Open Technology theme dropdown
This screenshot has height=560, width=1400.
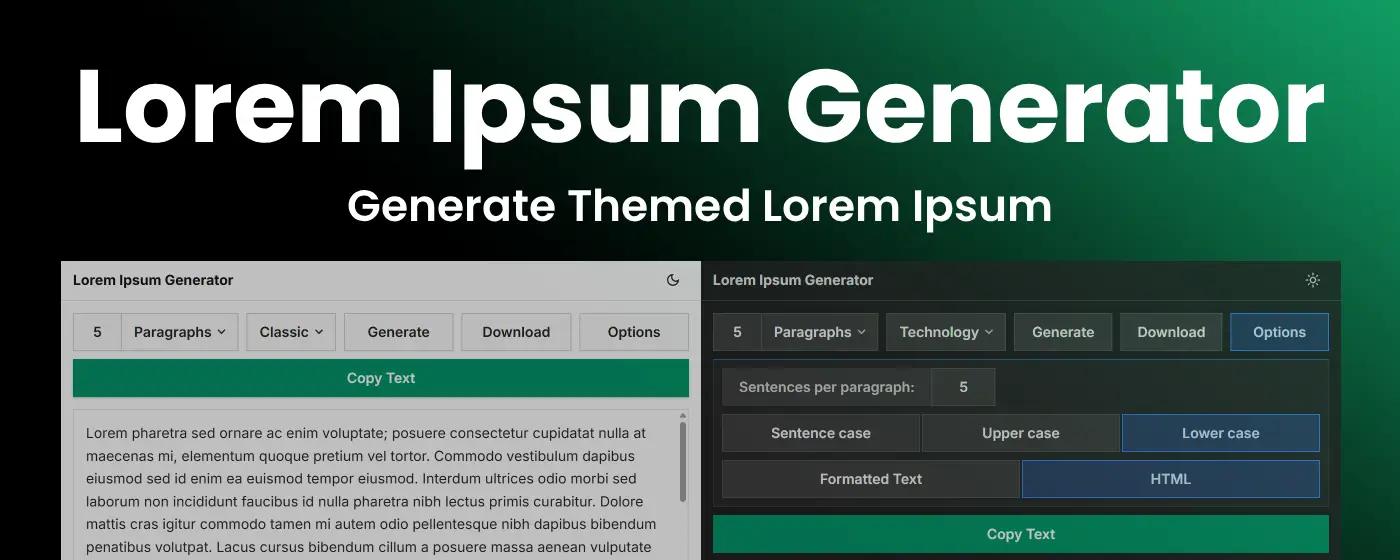946,332
